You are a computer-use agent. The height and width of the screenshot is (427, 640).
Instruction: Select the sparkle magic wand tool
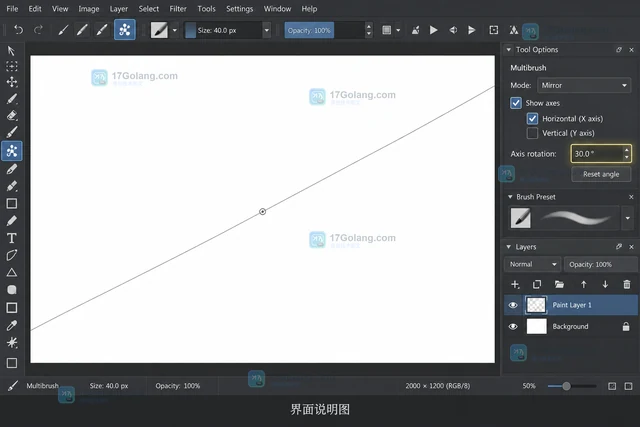tap(11, 342)
